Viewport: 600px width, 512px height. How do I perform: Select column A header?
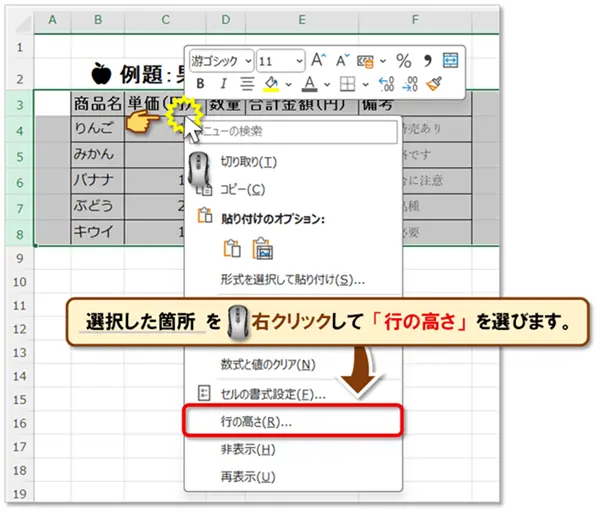pyautogui.click(x=52, y=20)
